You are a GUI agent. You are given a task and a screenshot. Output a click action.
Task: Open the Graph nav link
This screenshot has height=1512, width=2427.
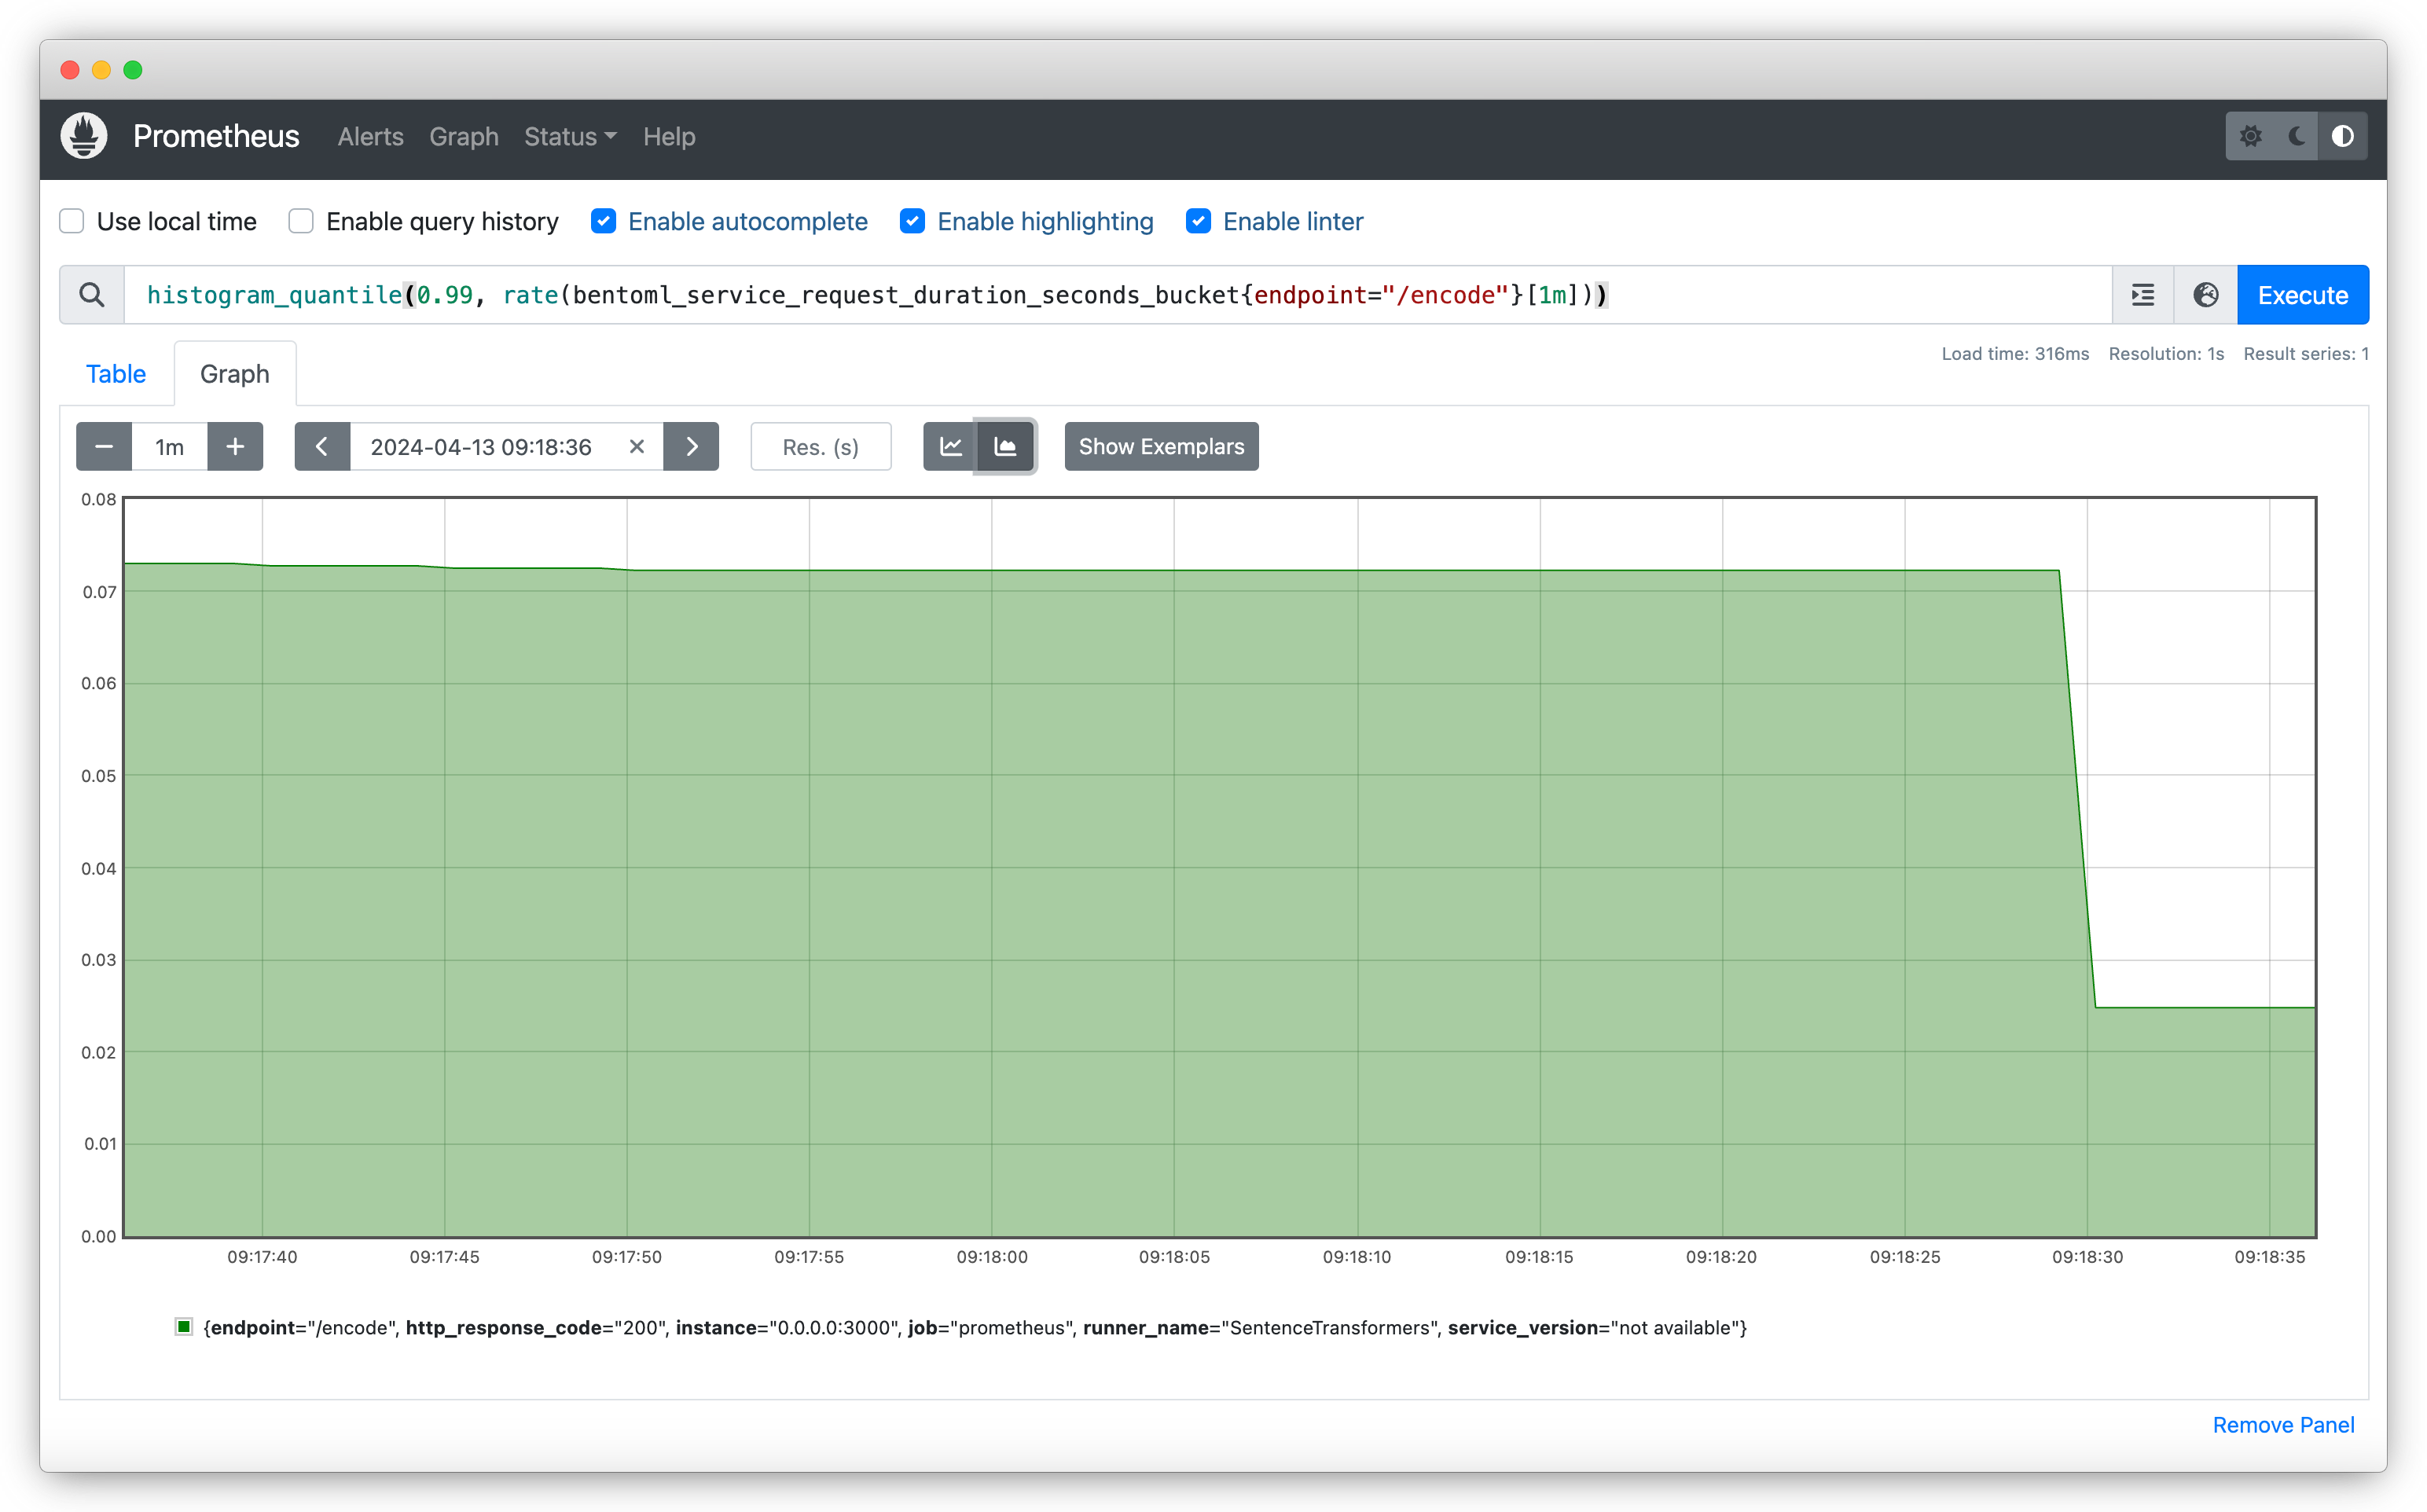[x=464, y=137]
